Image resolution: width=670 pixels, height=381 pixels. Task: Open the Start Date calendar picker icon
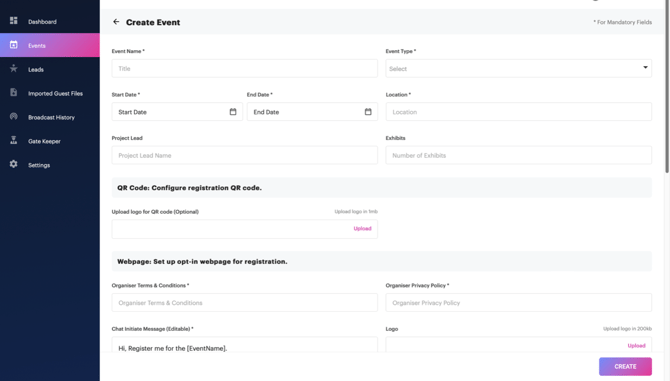pos(233,111)
